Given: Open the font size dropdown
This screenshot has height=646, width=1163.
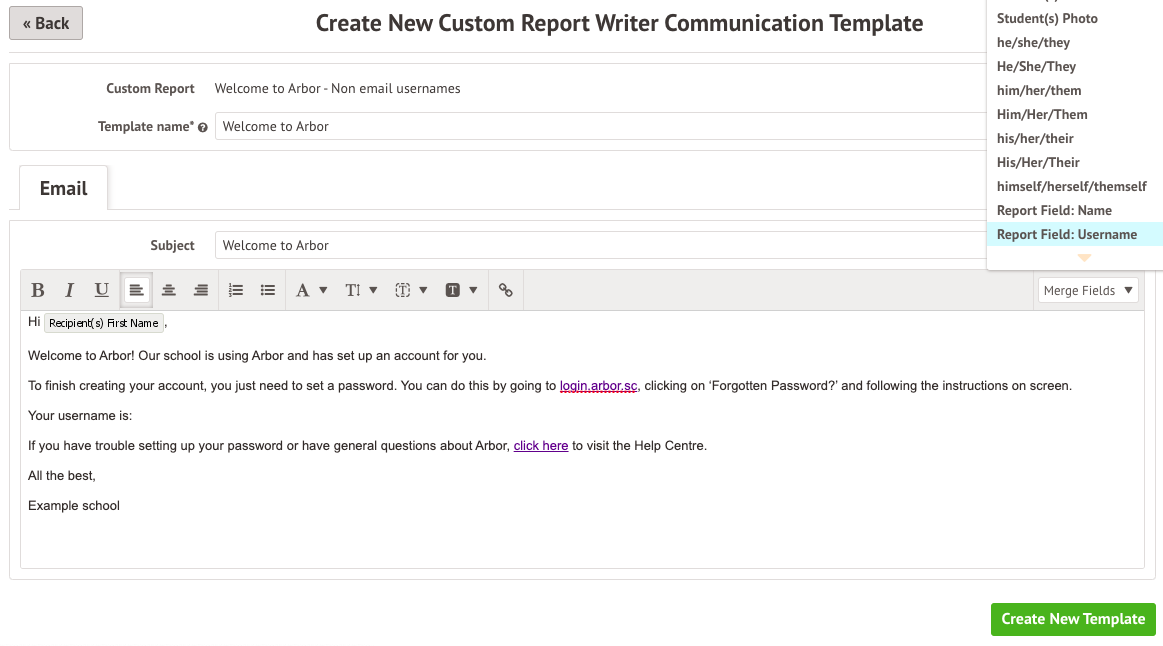Looking at the screenshot, I should click(361, 290).
